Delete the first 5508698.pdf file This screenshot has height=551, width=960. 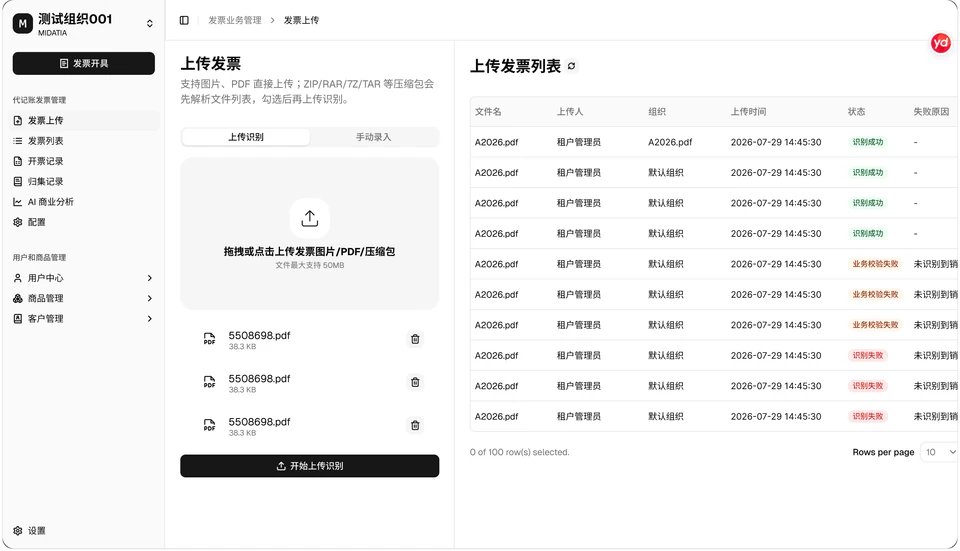point(415,339)
